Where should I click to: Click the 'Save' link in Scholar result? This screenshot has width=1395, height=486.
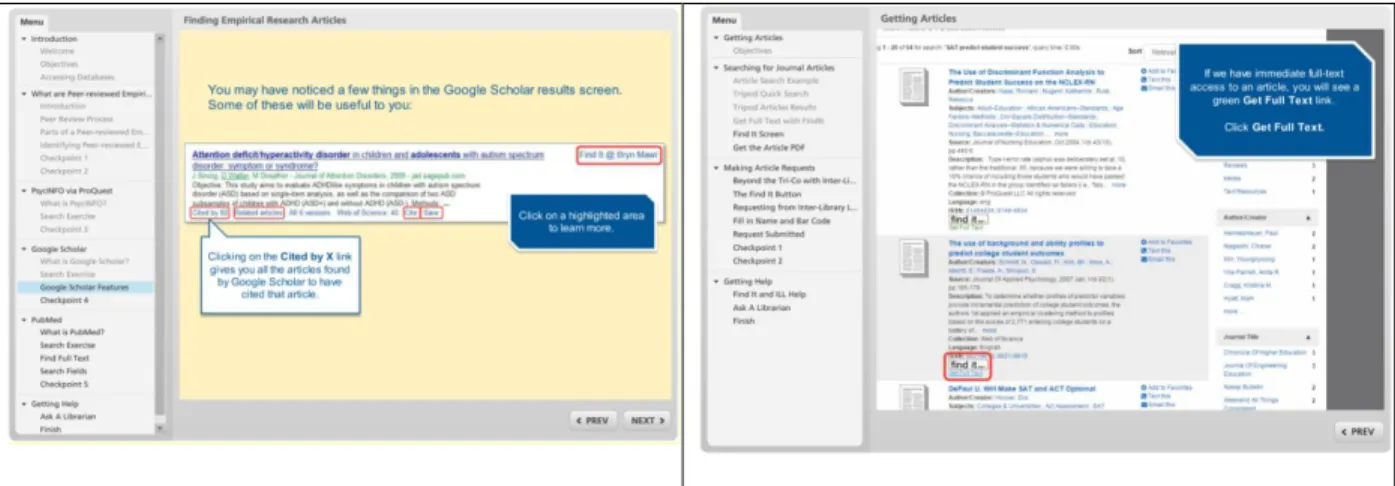[x=431, y=213]
